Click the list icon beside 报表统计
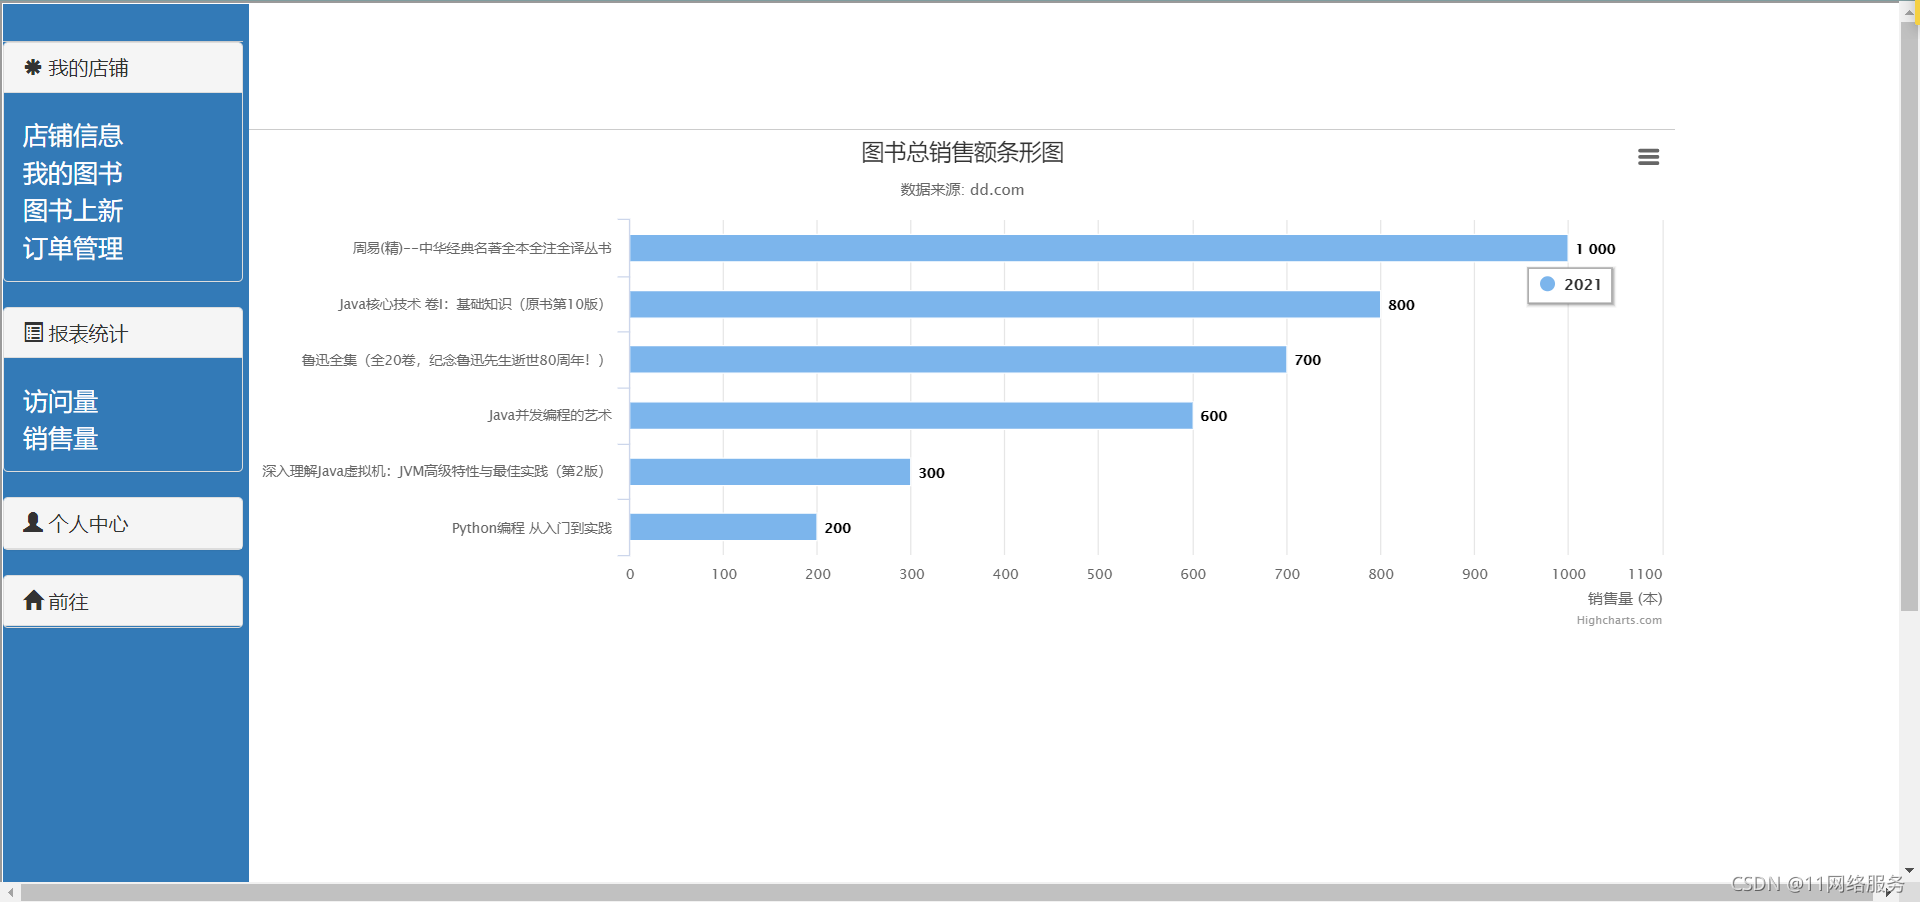This screenshot has width=1920, height=902. (x=34, y=333)
